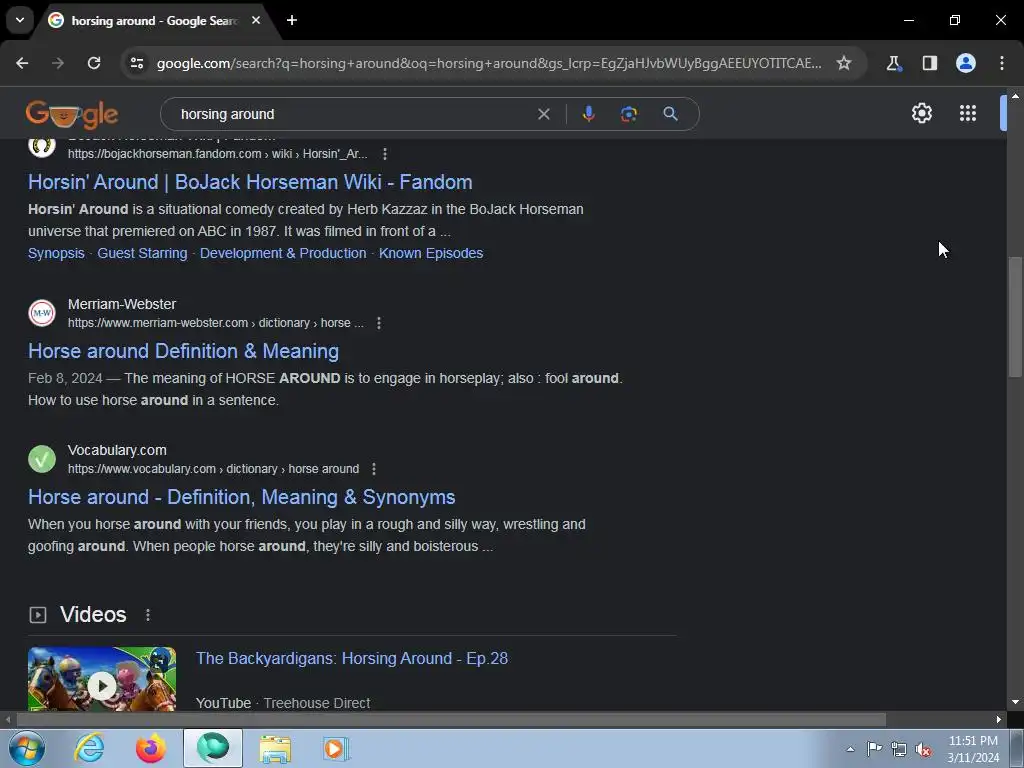Click the horizontal scroll right arrow

999,719
